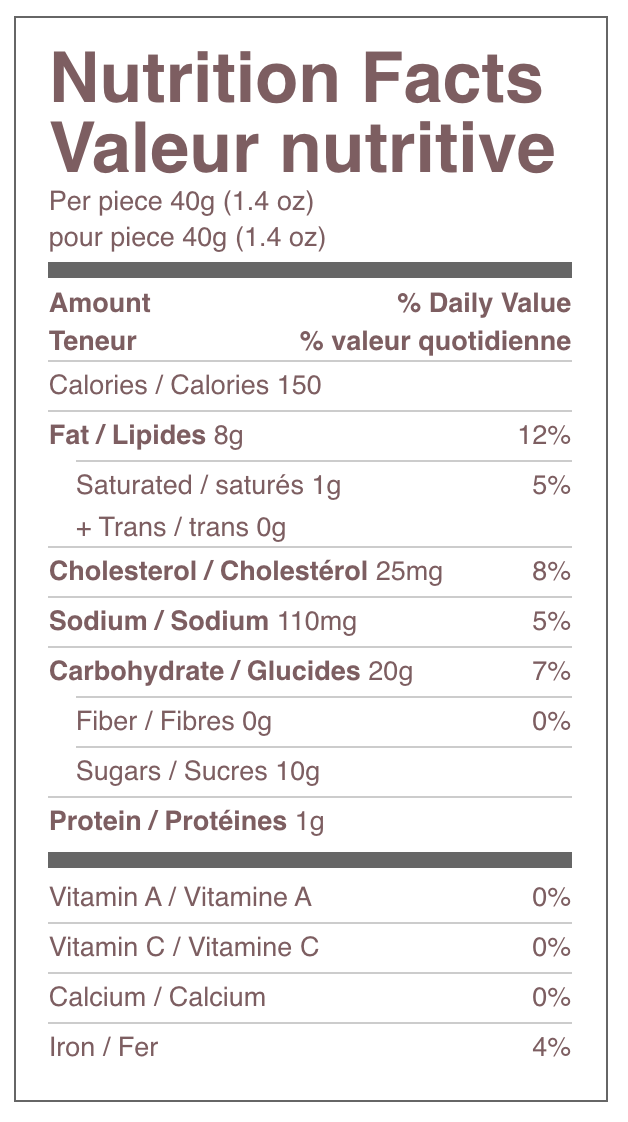The height and width of the screenshot is (1122, 628).
Task: Select the Sodium 110mg row label
Action: tap(203, 621)
